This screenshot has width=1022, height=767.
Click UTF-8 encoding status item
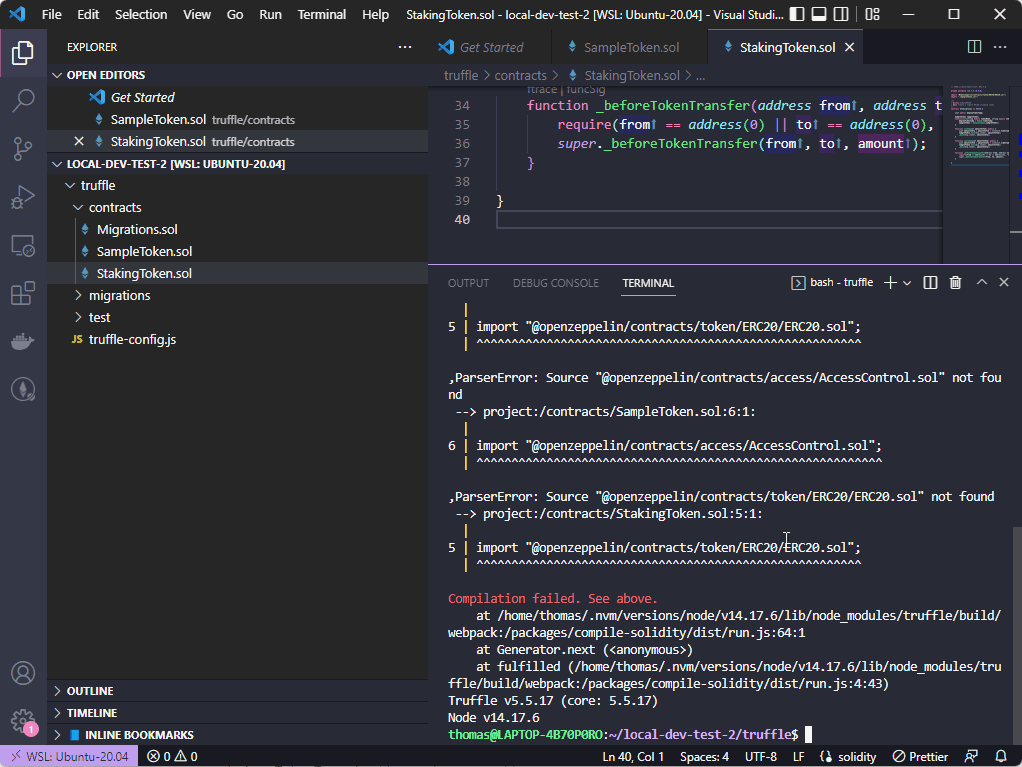761,757
